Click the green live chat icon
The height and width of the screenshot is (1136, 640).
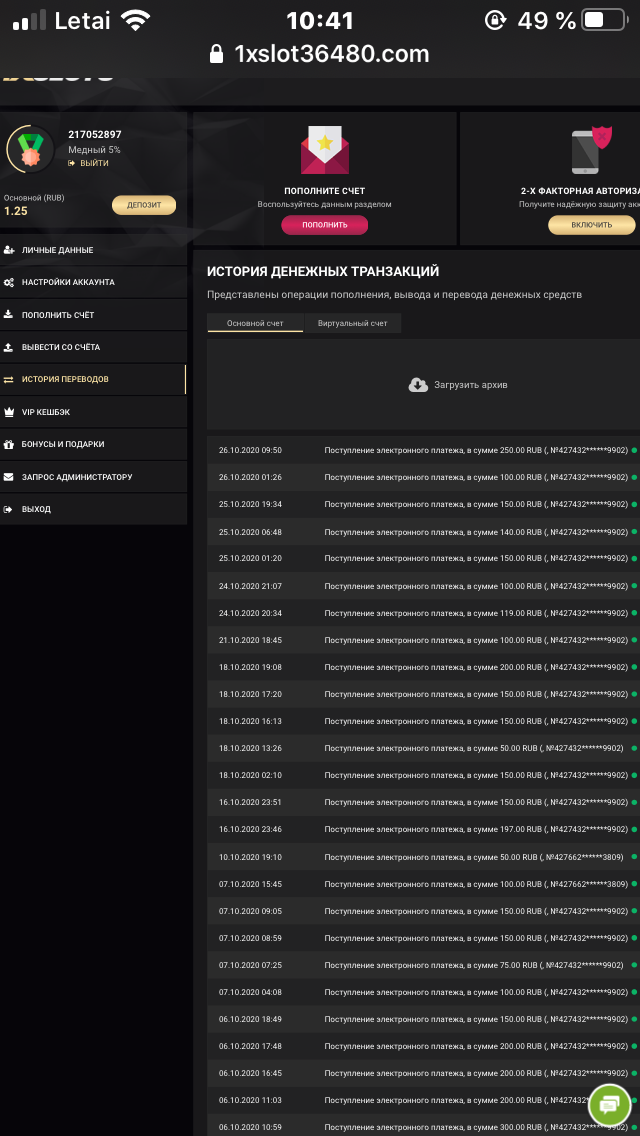coord(609,1104)
